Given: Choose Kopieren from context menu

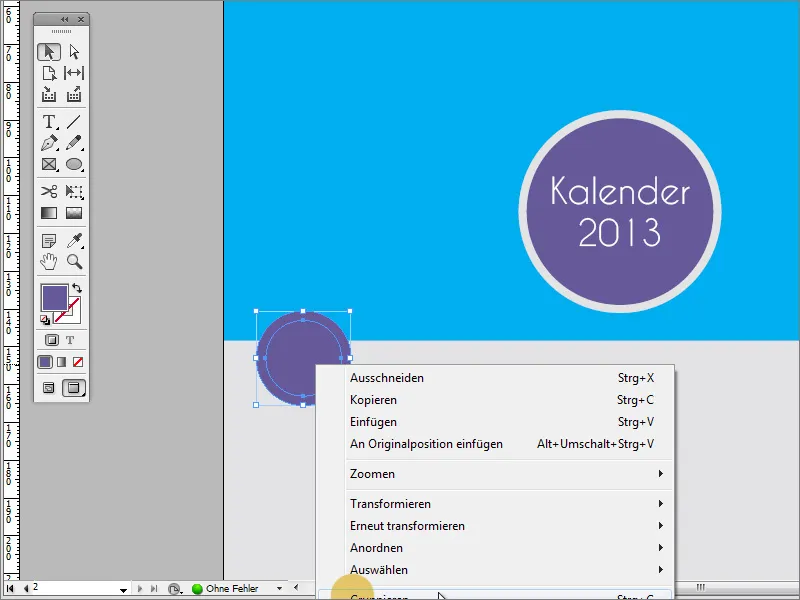Looking at the screenshot, I should pyautogui.click(x=496, y=400).
